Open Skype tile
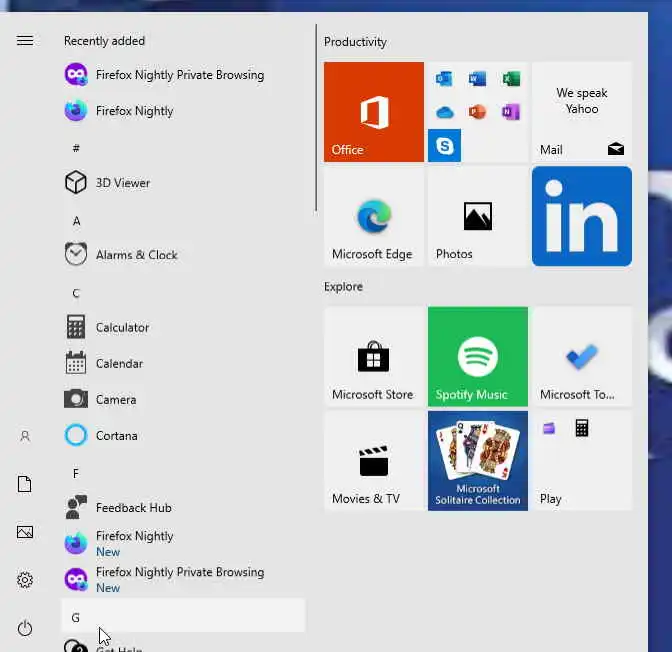This screenshot has height=652, width=672. 444,145
